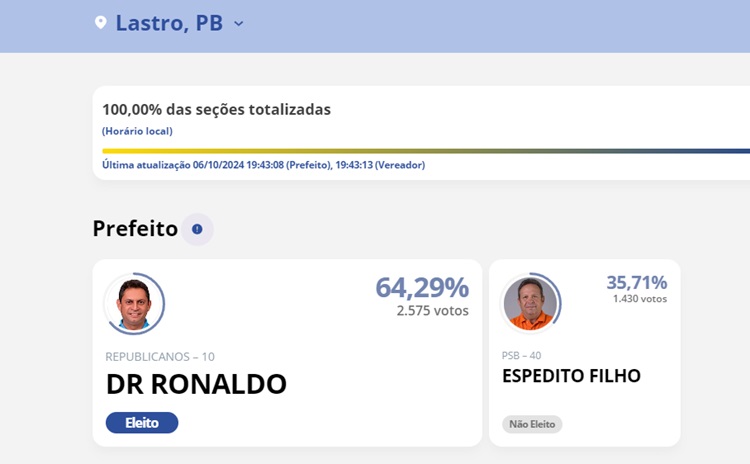
Task: Click the Eleito badge
Action: point(142,423)
